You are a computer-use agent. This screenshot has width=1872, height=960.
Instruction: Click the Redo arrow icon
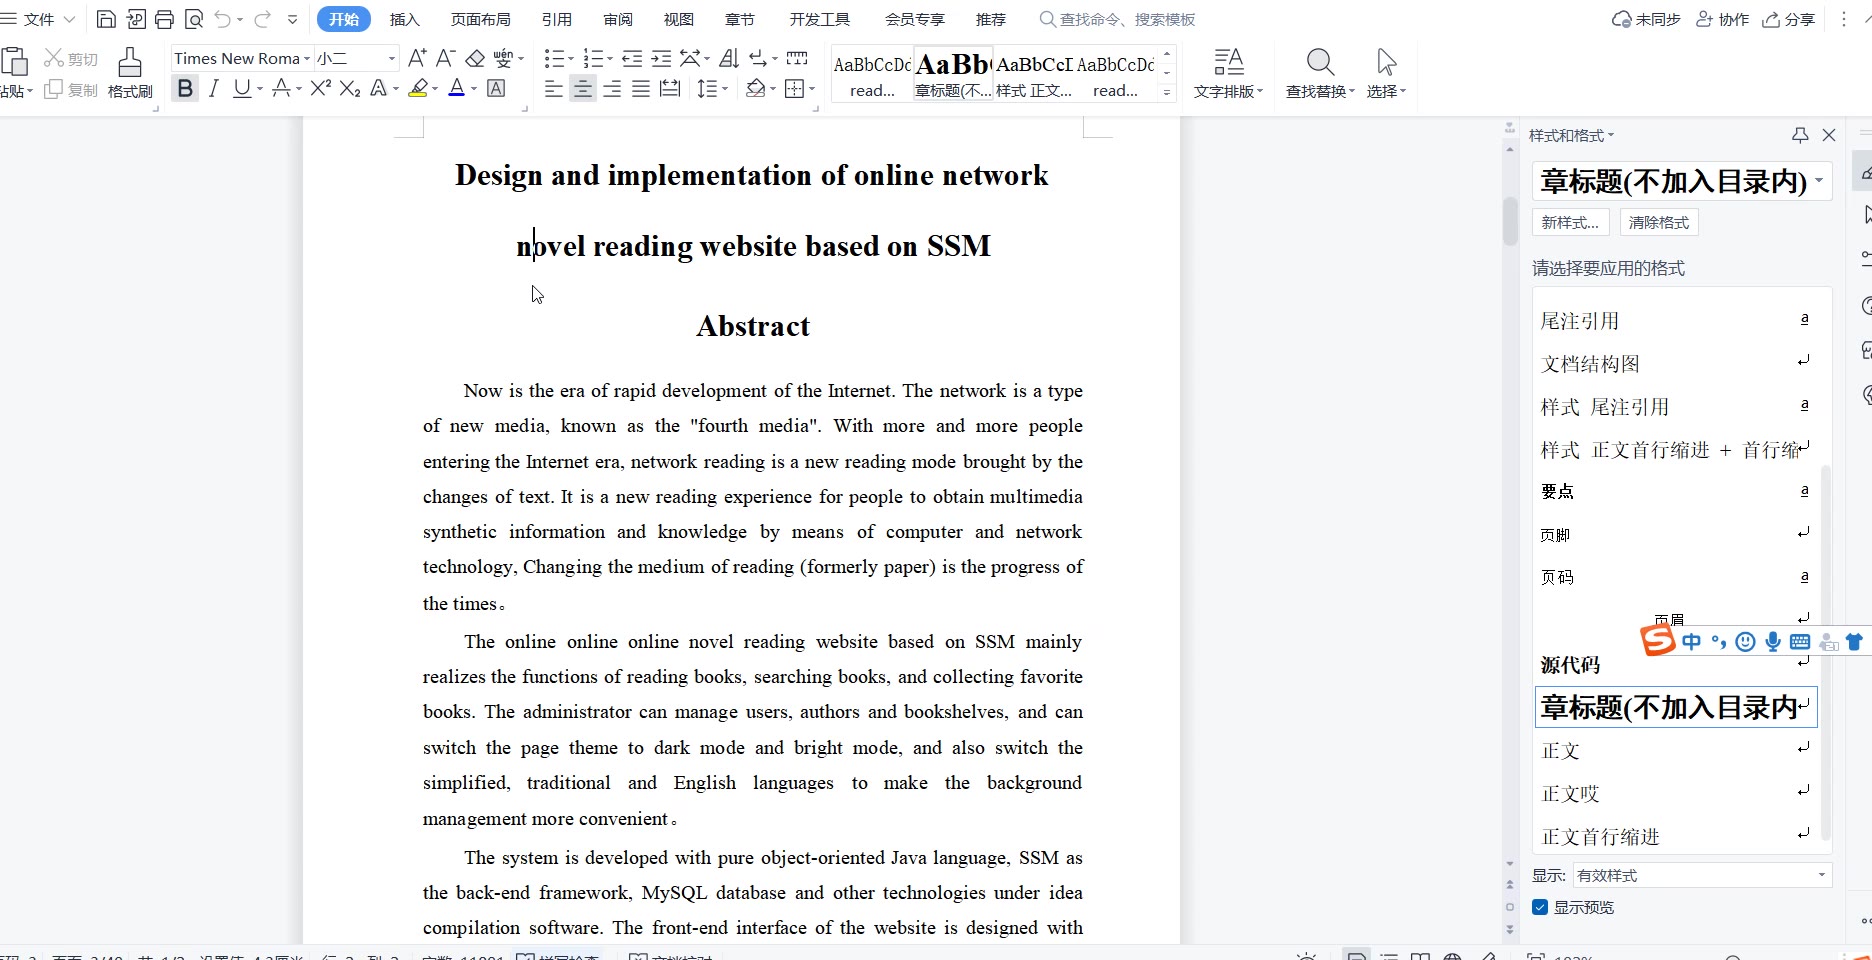click(x=262, y=19)
